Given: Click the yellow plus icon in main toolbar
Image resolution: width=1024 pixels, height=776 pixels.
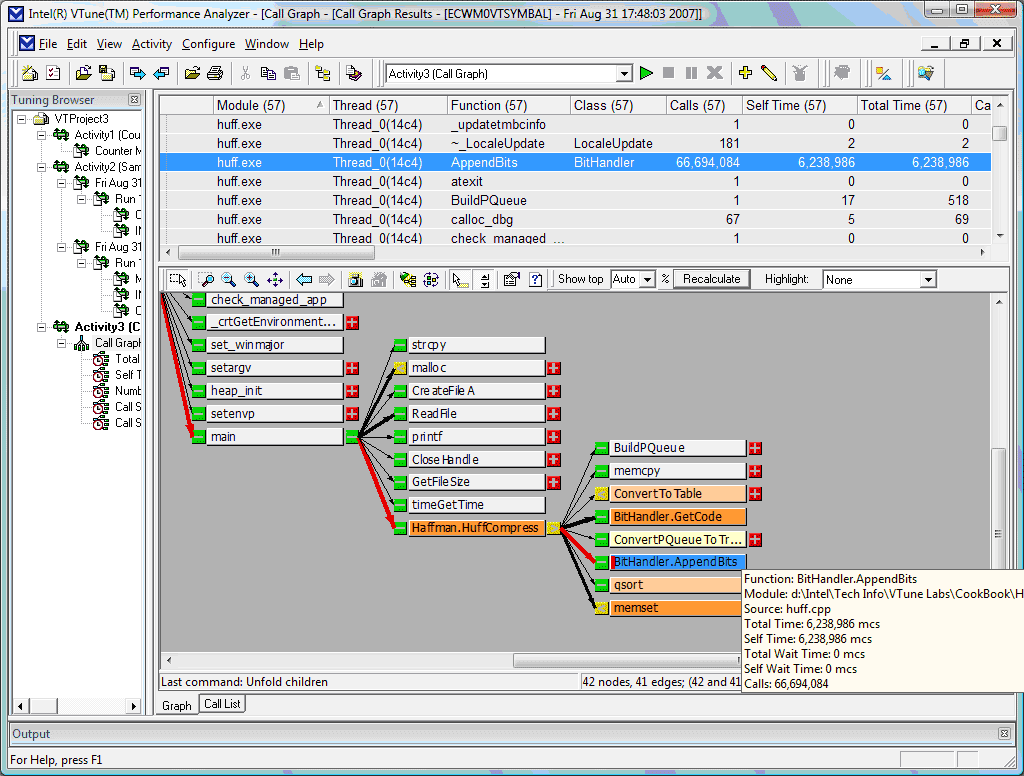Looking at the screenshot, I should pyautogui.click(x=745, y=73).
